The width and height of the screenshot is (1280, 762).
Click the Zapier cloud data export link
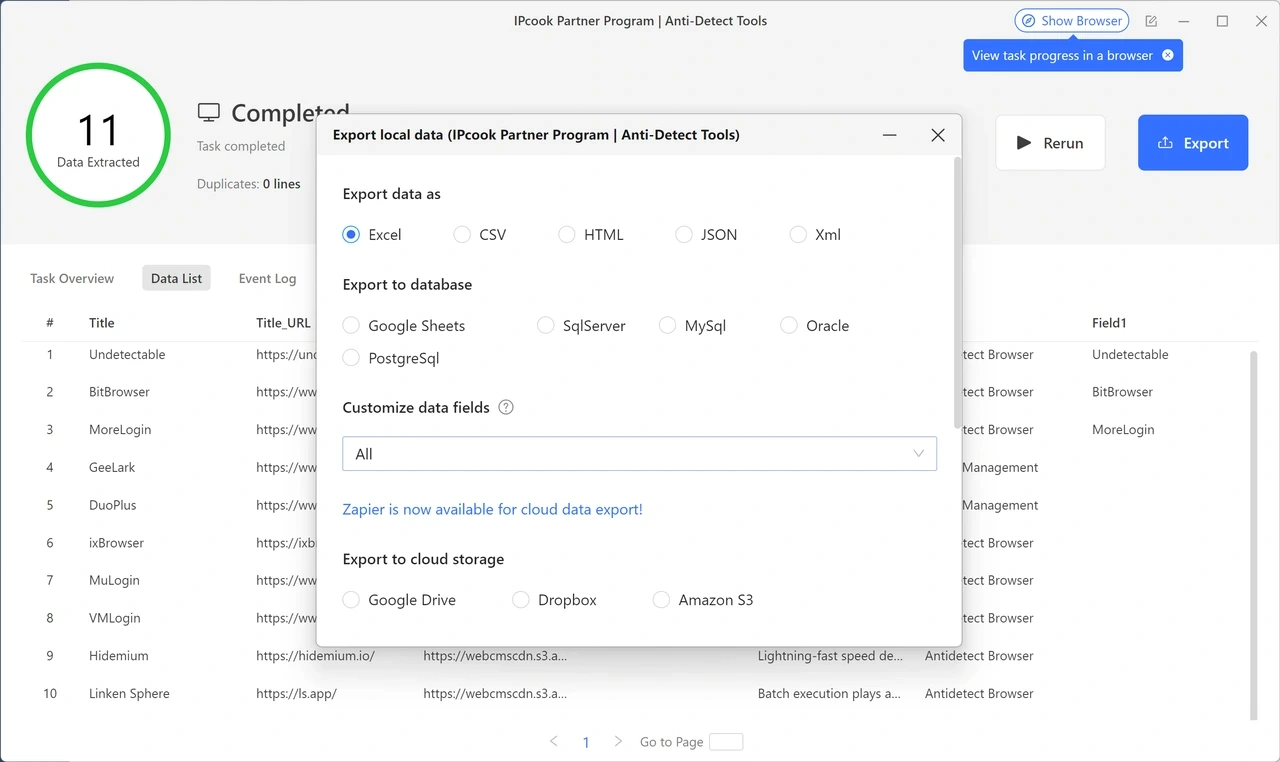[x=492, y=509]
